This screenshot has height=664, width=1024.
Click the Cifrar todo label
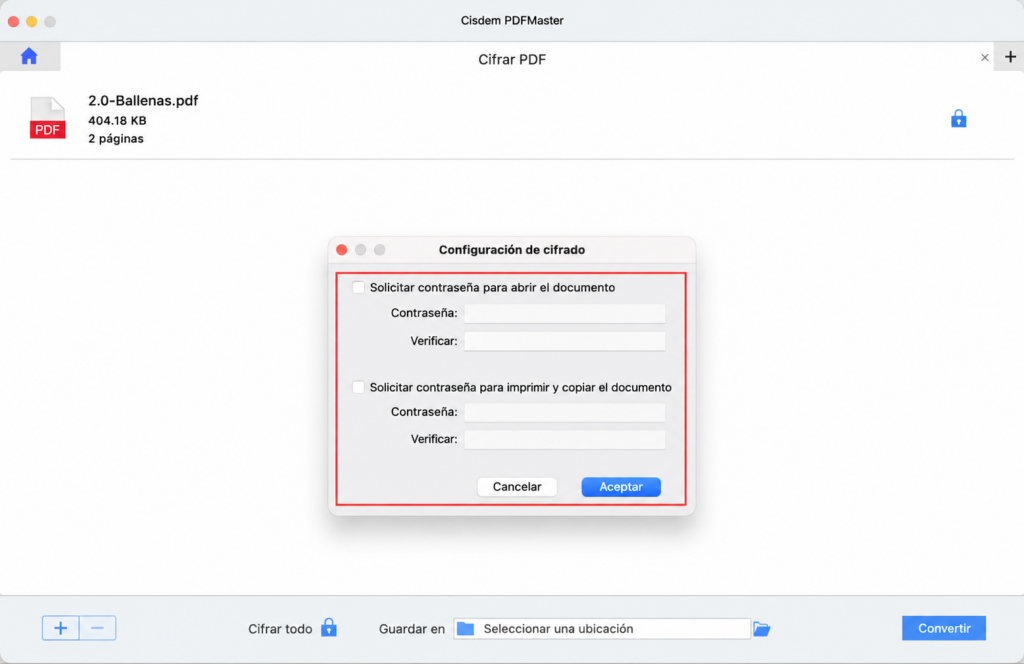coord(280,629)
